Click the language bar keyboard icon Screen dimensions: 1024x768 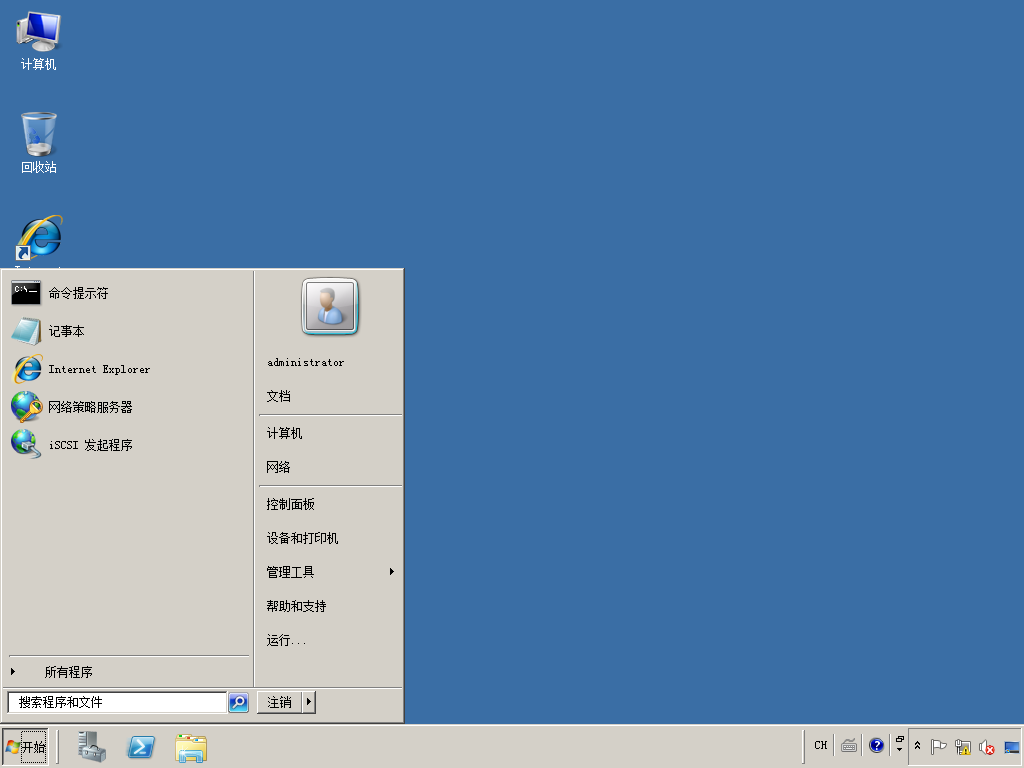[849, 745]
